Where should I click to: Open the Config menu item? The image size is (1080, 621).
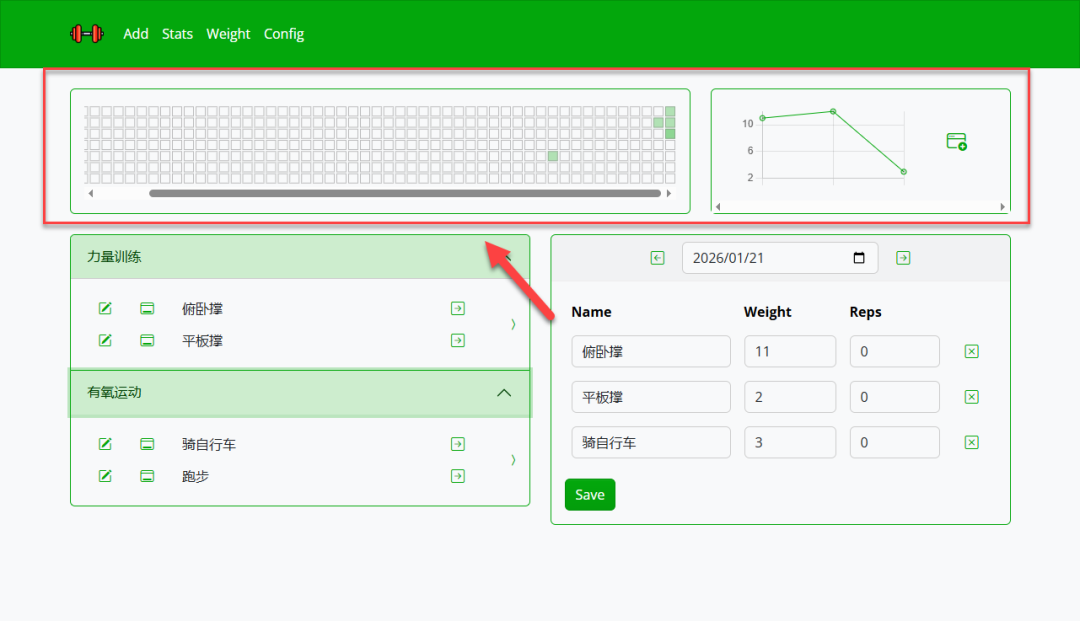coord(284,34)
